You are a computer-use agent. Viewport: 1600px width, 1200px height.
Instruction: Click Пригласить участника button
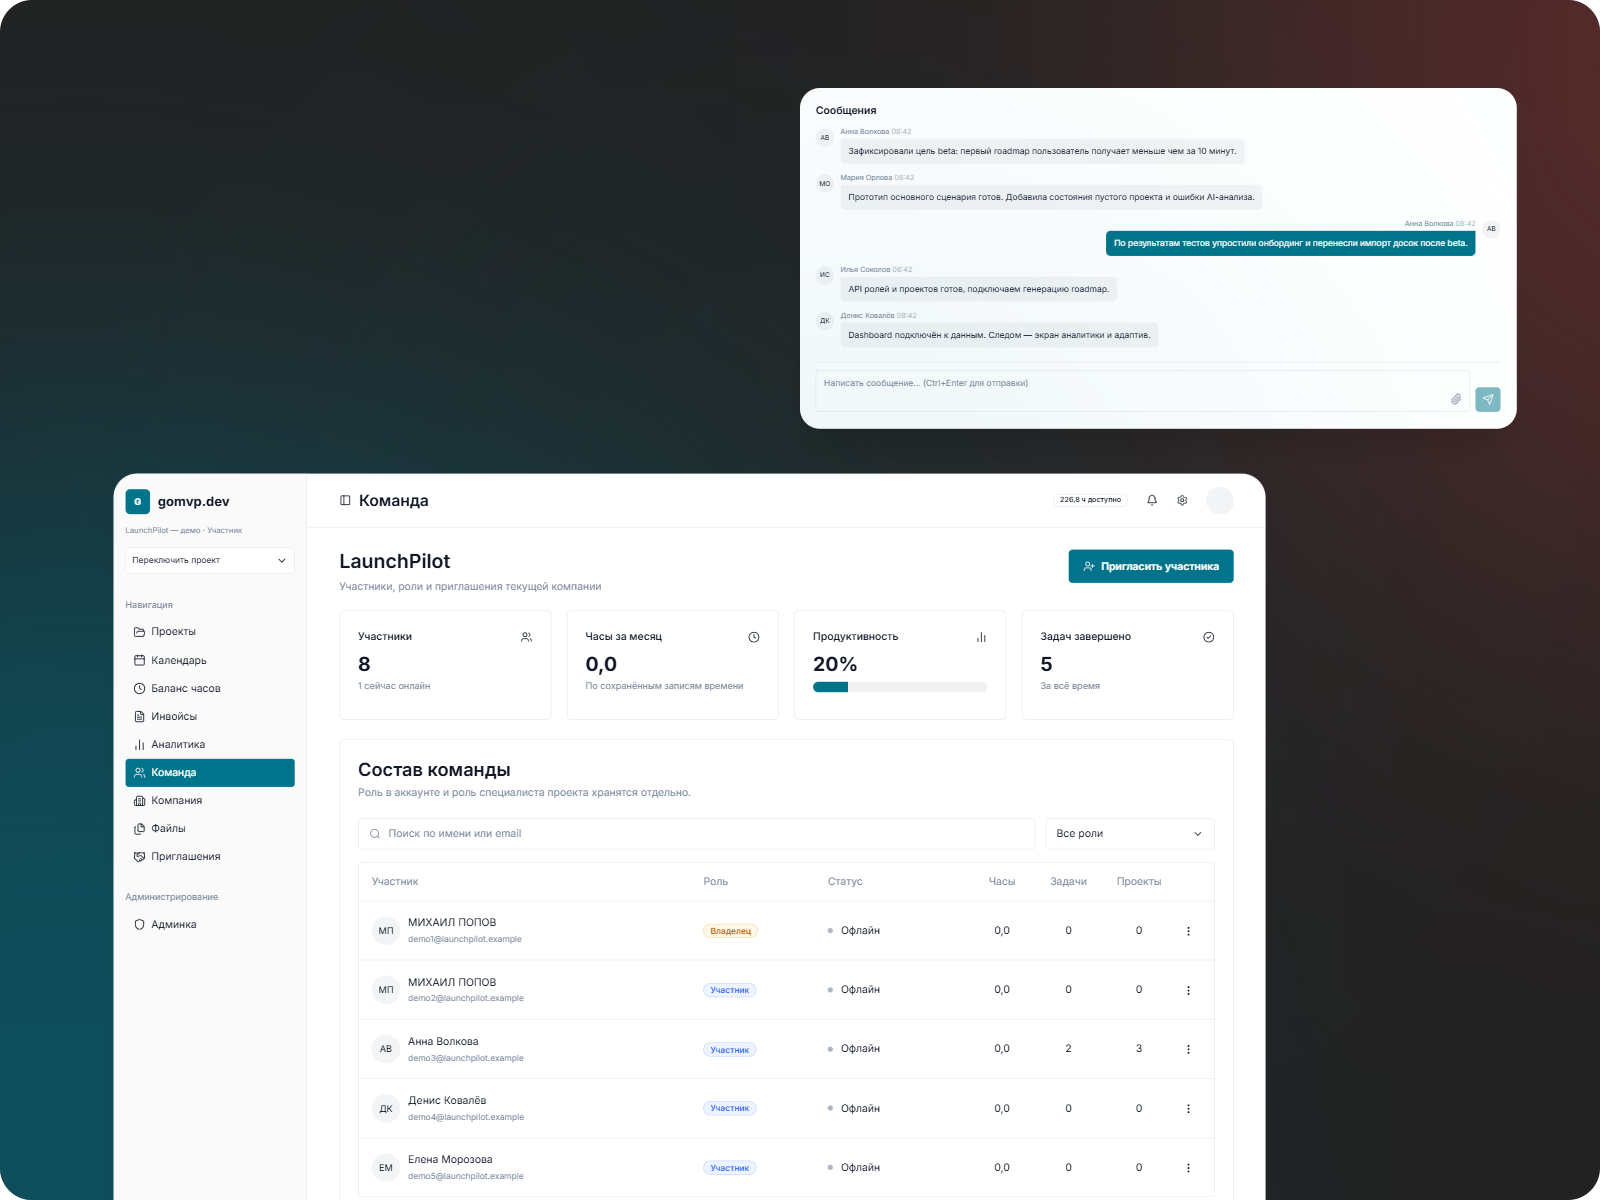(x=1151, y=566)
